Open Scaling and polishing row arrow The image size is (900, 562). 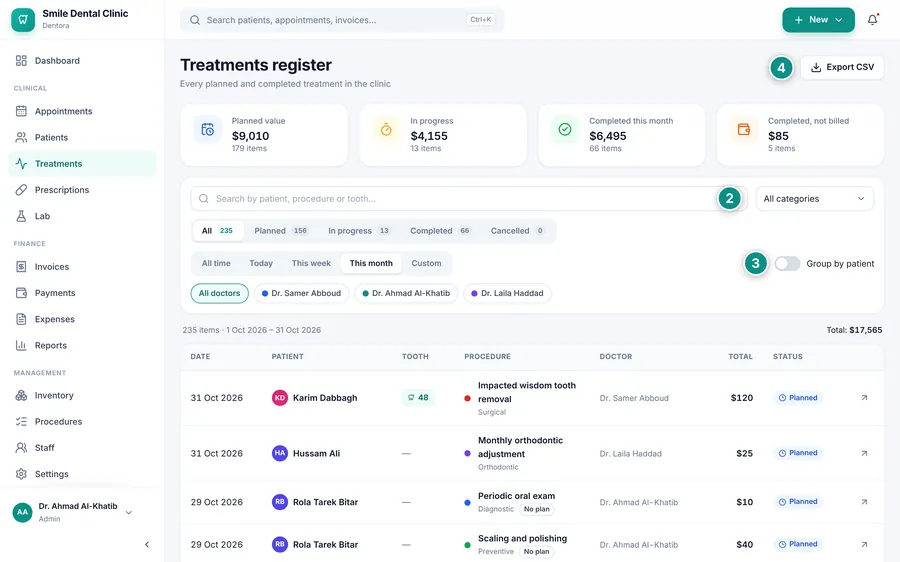click(864, 544)
